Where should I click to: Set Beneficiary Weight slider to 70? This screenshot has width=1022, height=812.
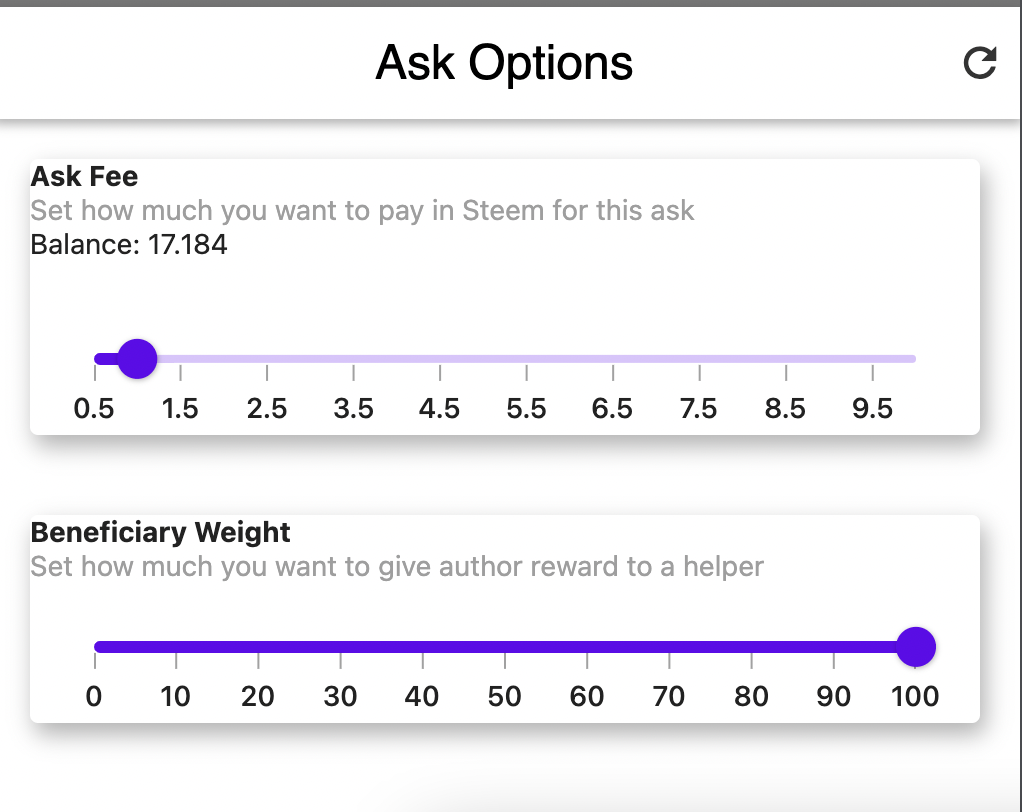(x=669, y=646)
